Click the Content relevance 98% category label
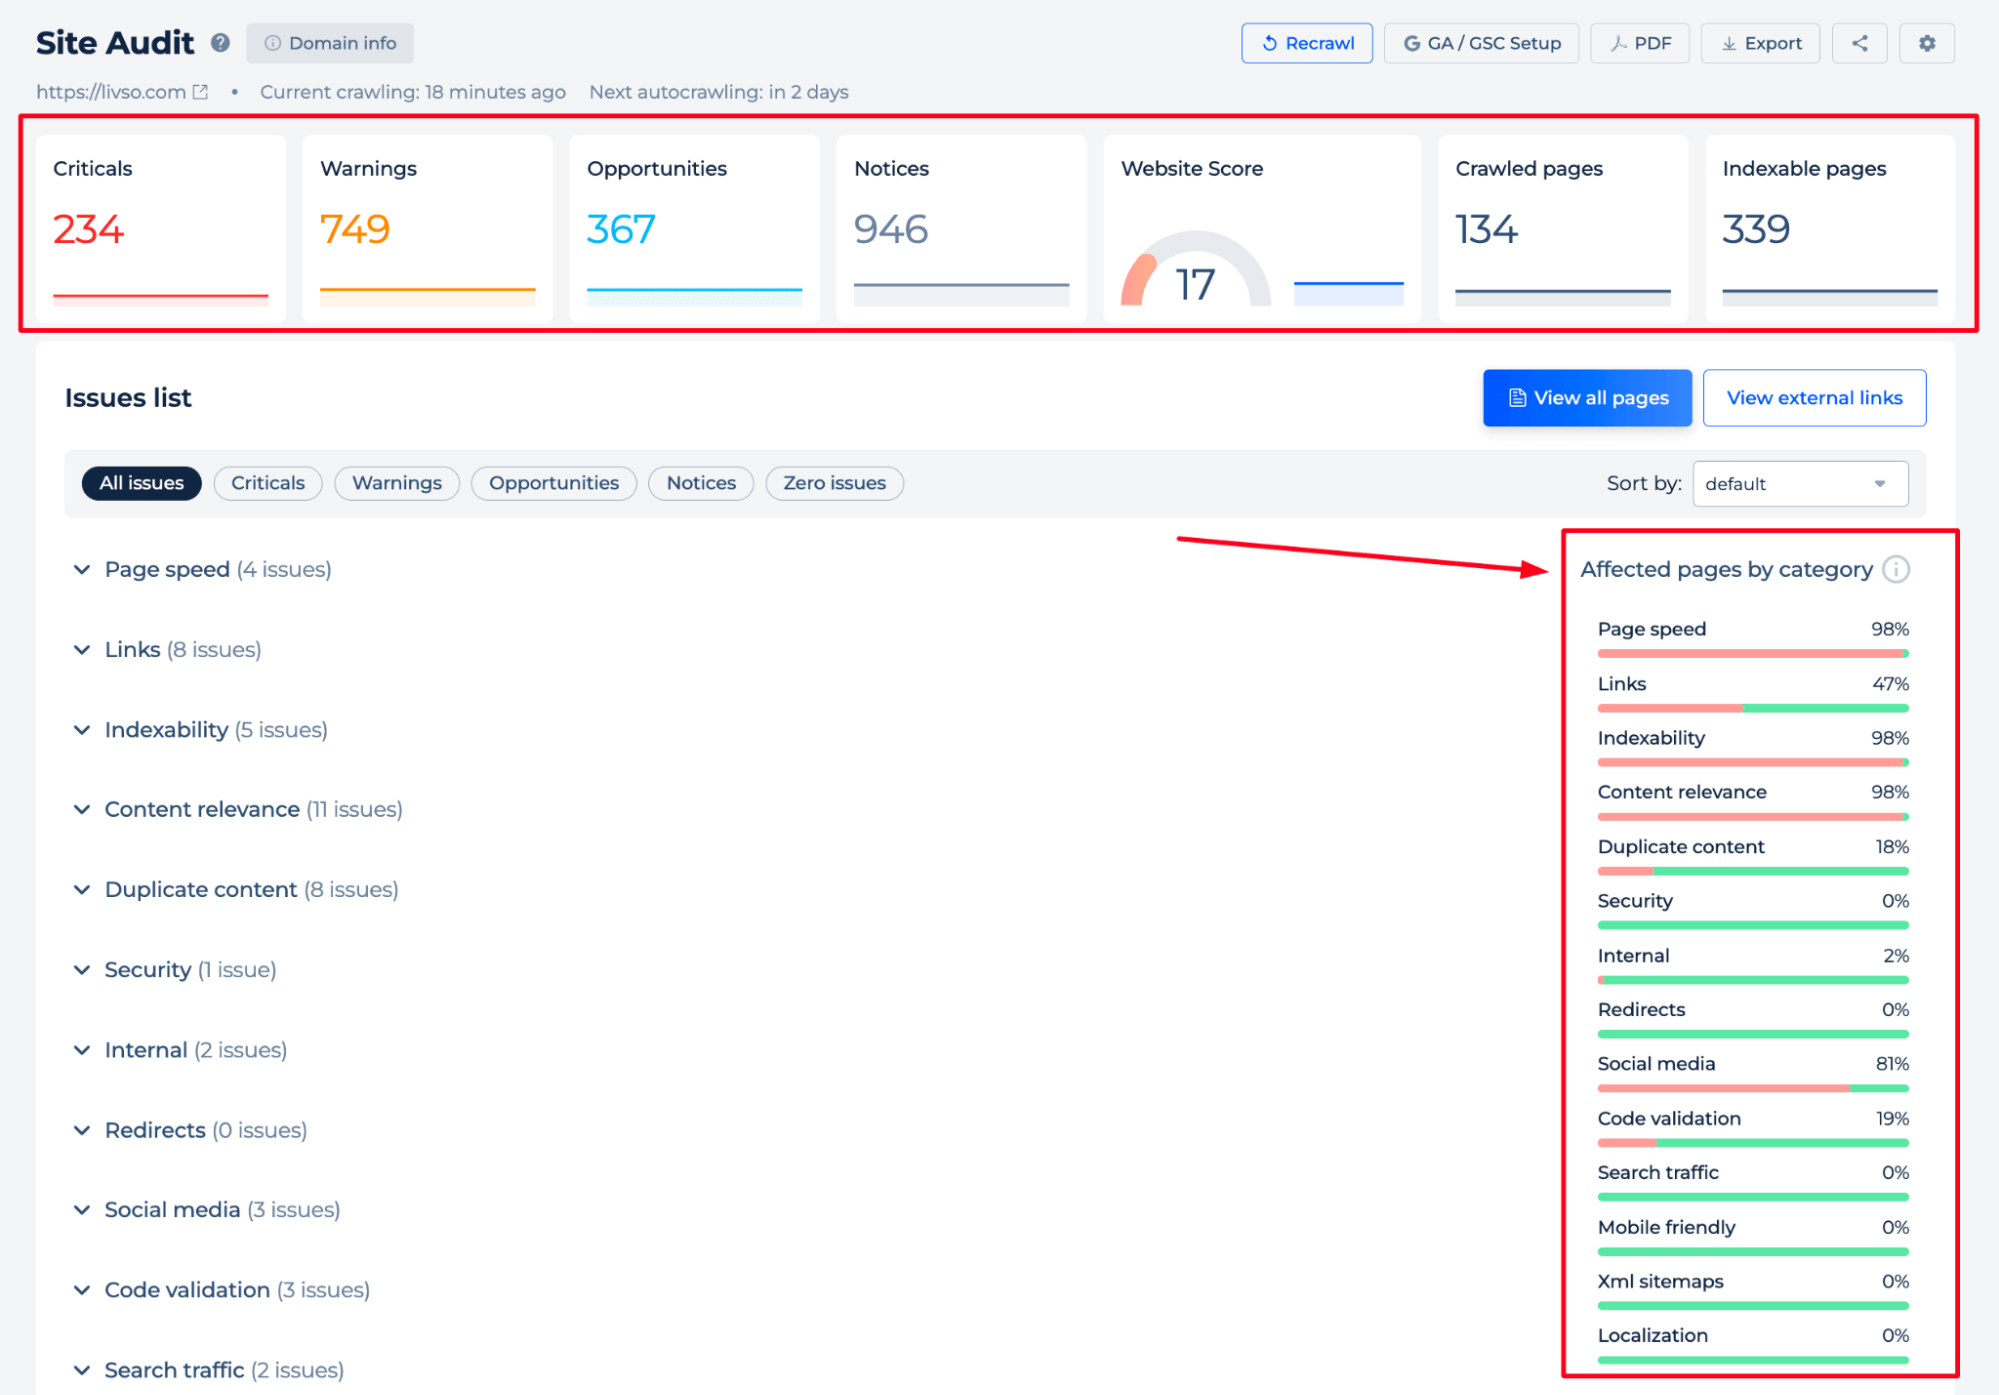The height and width of the screenshot is (1395, 1999). coord(1682,792)
